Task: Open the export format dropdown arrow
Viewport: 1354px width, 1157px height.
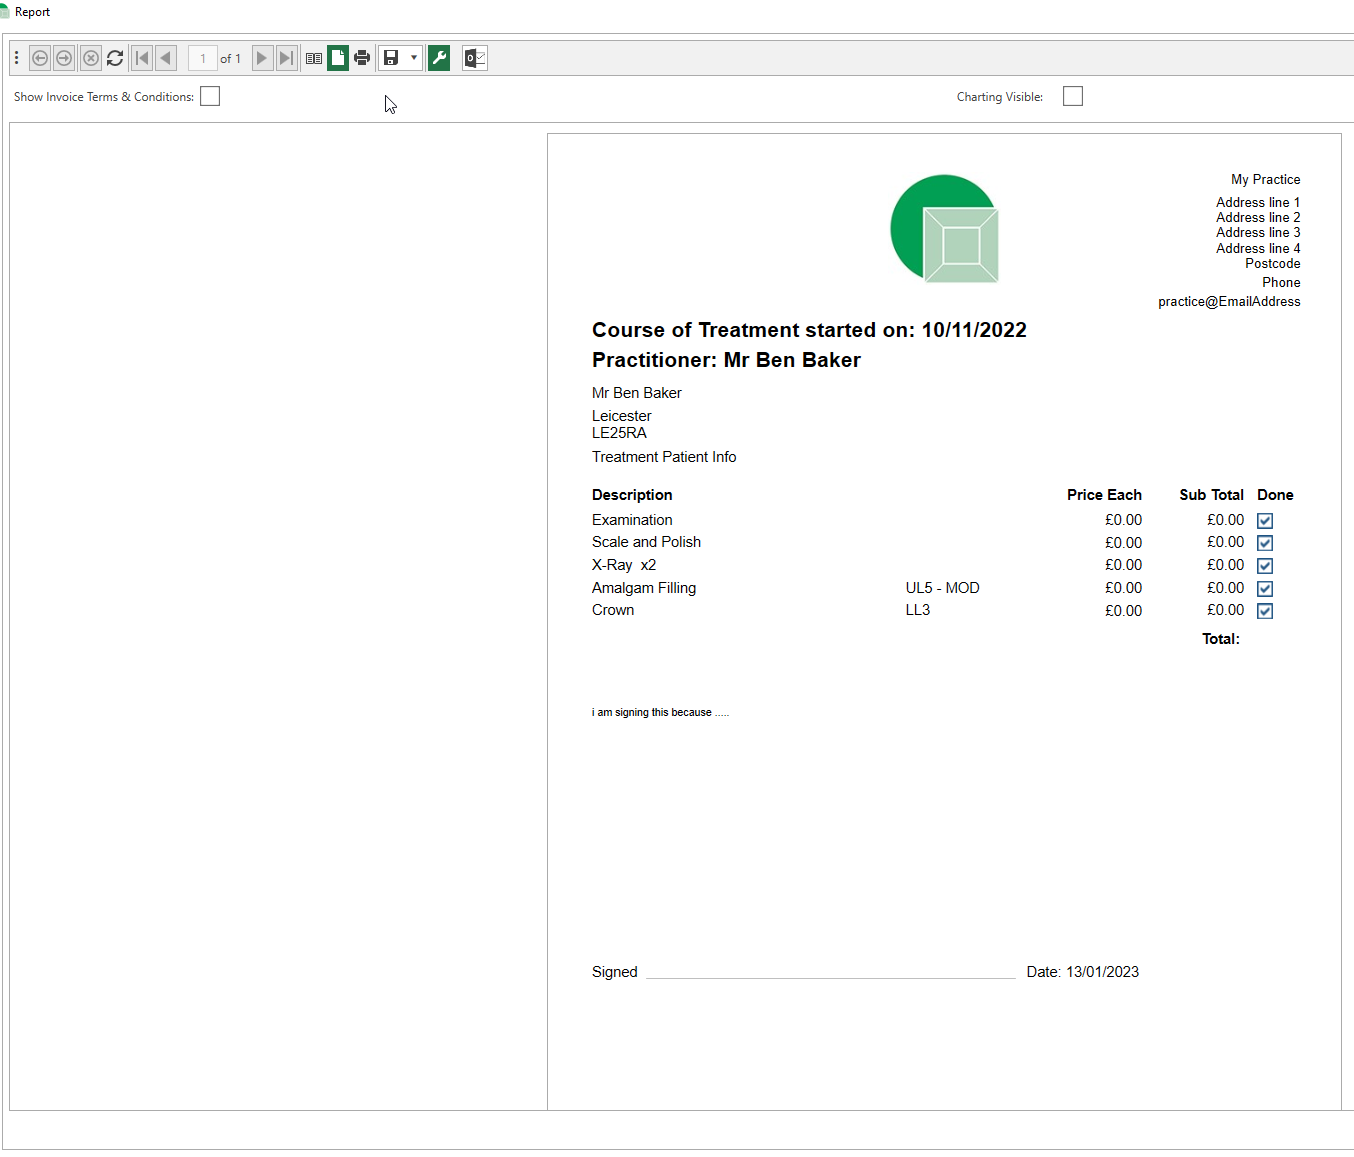Action: coord(414,58)
